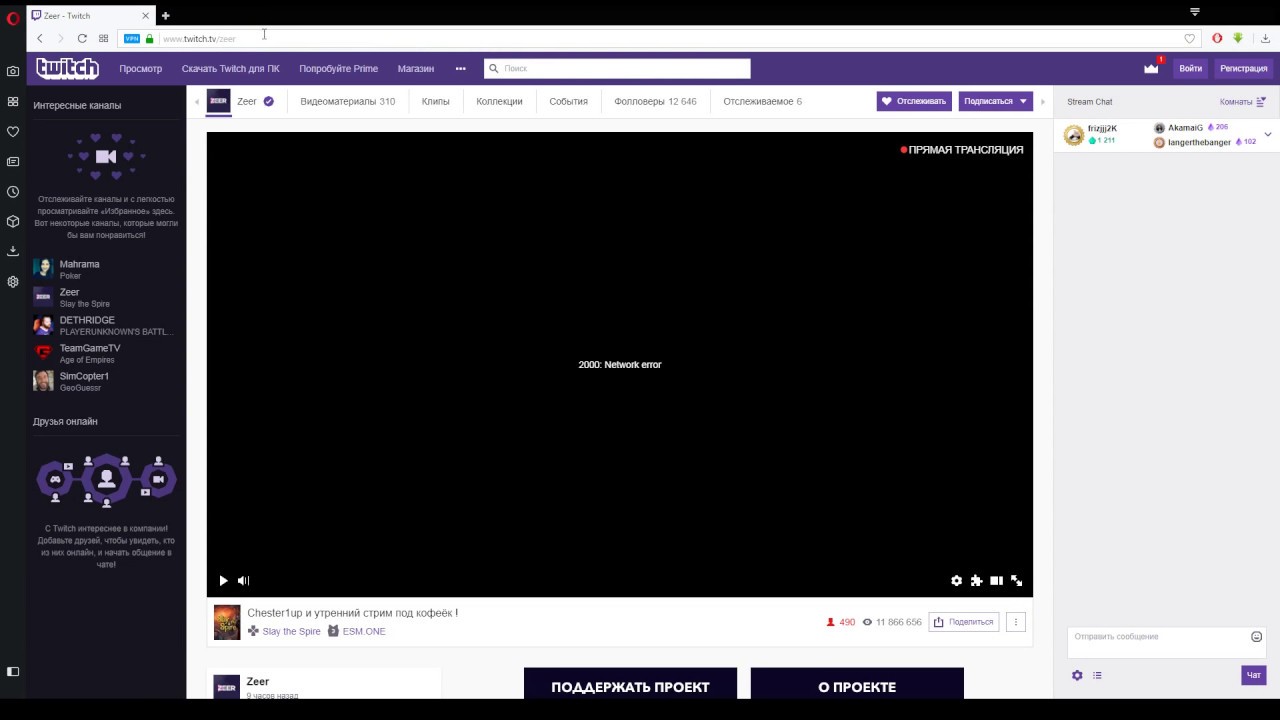Open chat viewer list icon
This screenshot has width=1280, height=720.
tap(1097, 675)
